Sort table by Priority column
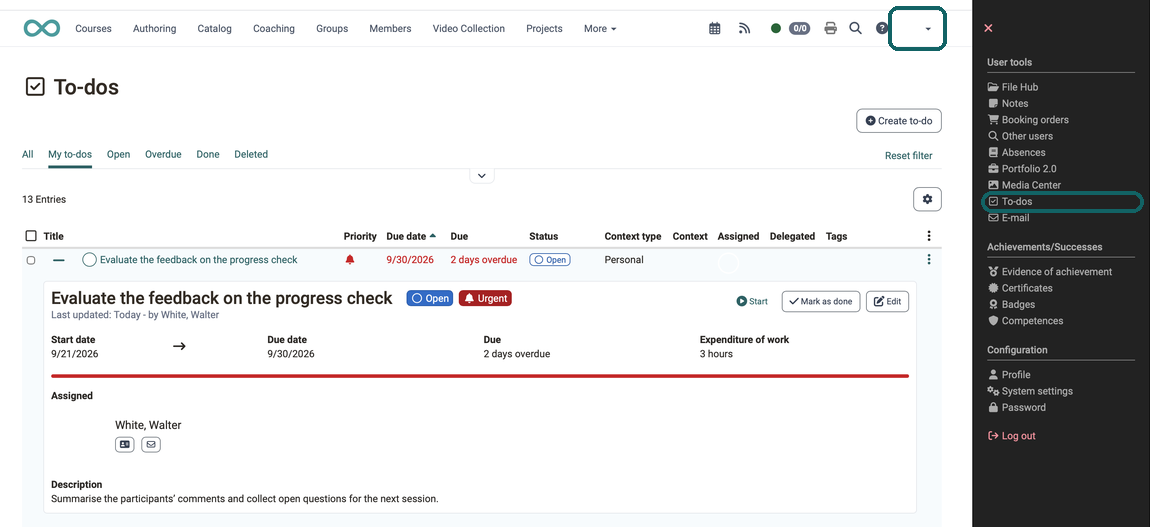This screenshot has height=527, width=1150. click(360, 236)
